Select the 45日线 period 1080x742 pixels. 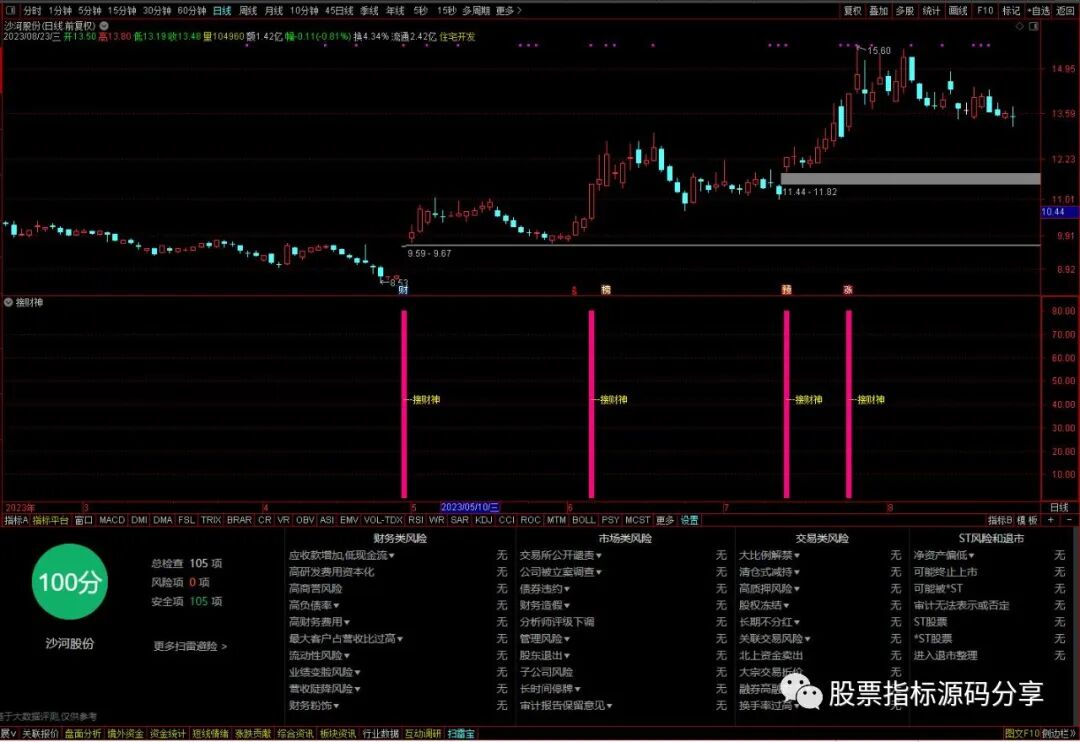[x=339, y=10]
